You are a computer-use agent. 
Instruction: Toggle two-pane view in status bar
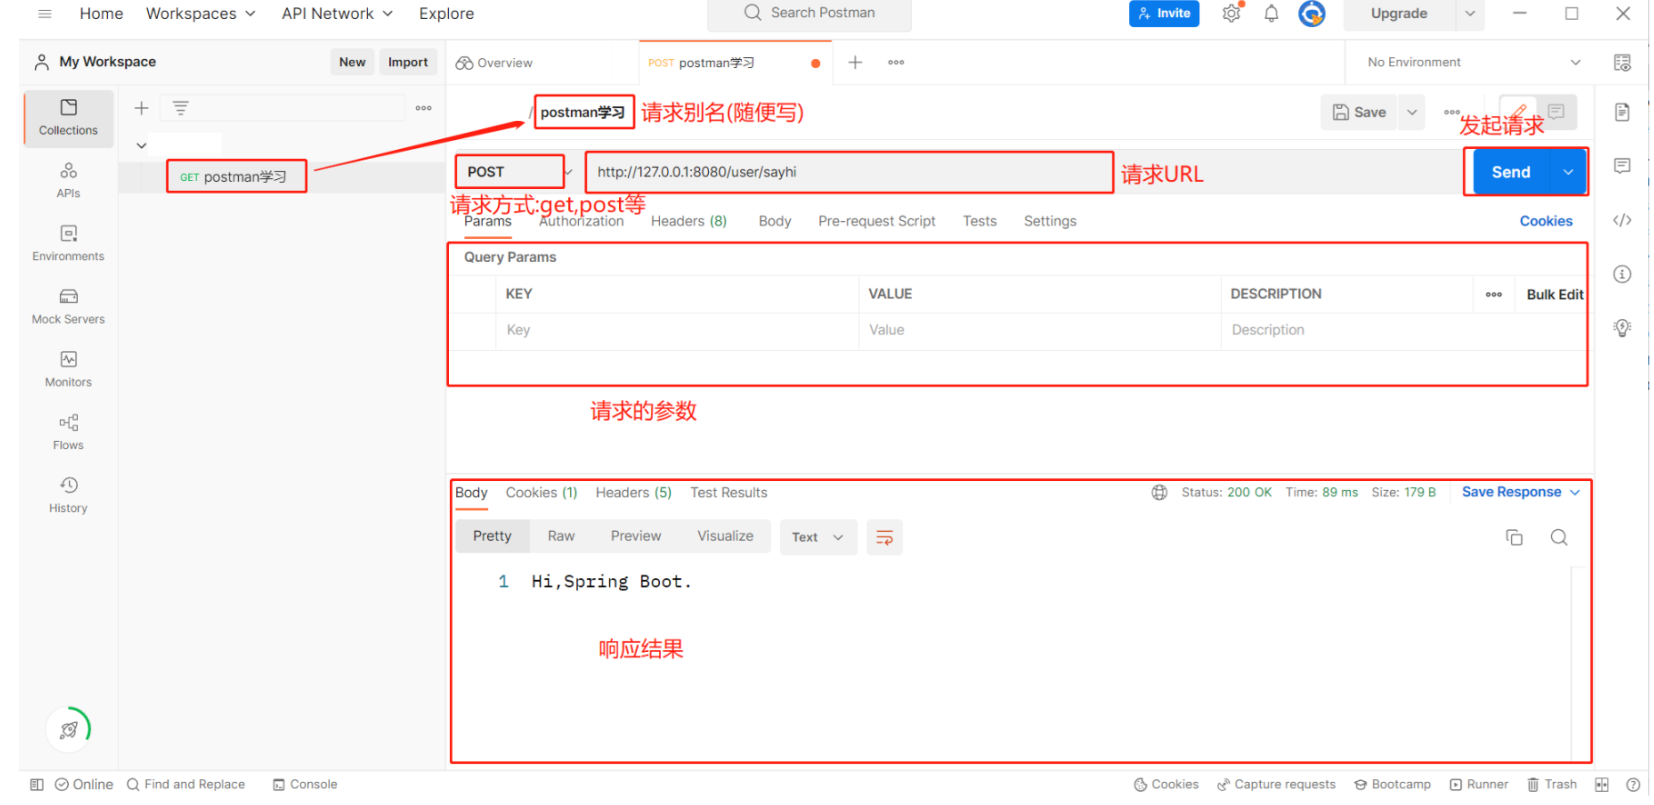pyautogui.click(x=1601, y=784)
